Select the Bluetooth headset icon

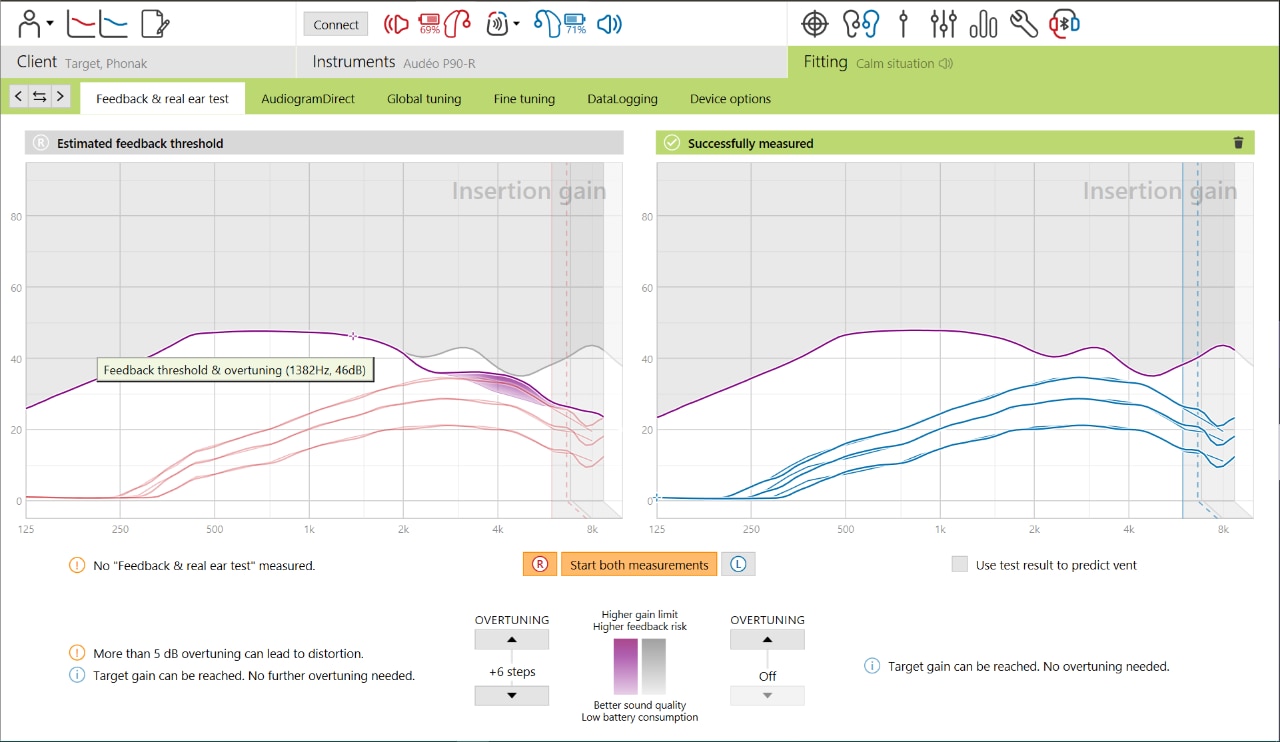[x=1063, y=23]
